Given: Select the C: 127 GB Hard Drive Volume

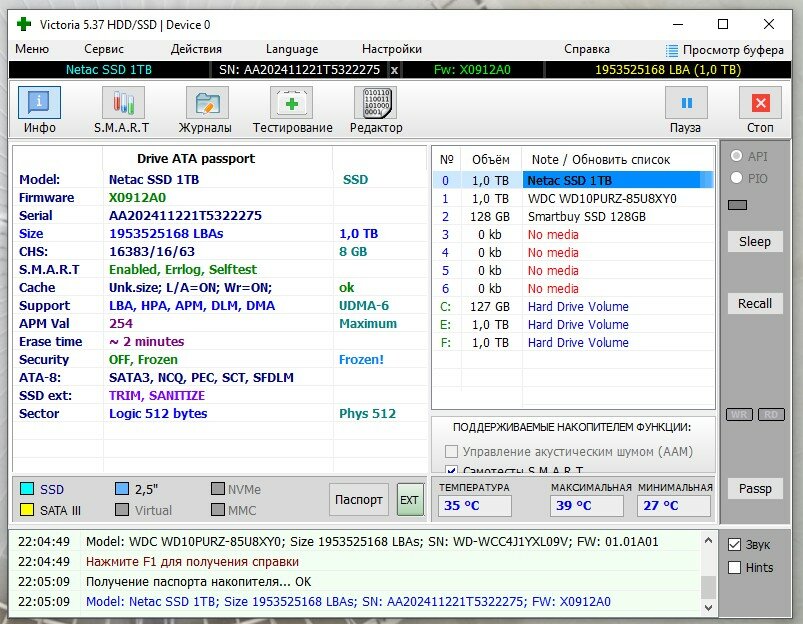Looking at the screenshot, I should click(573, 306).
